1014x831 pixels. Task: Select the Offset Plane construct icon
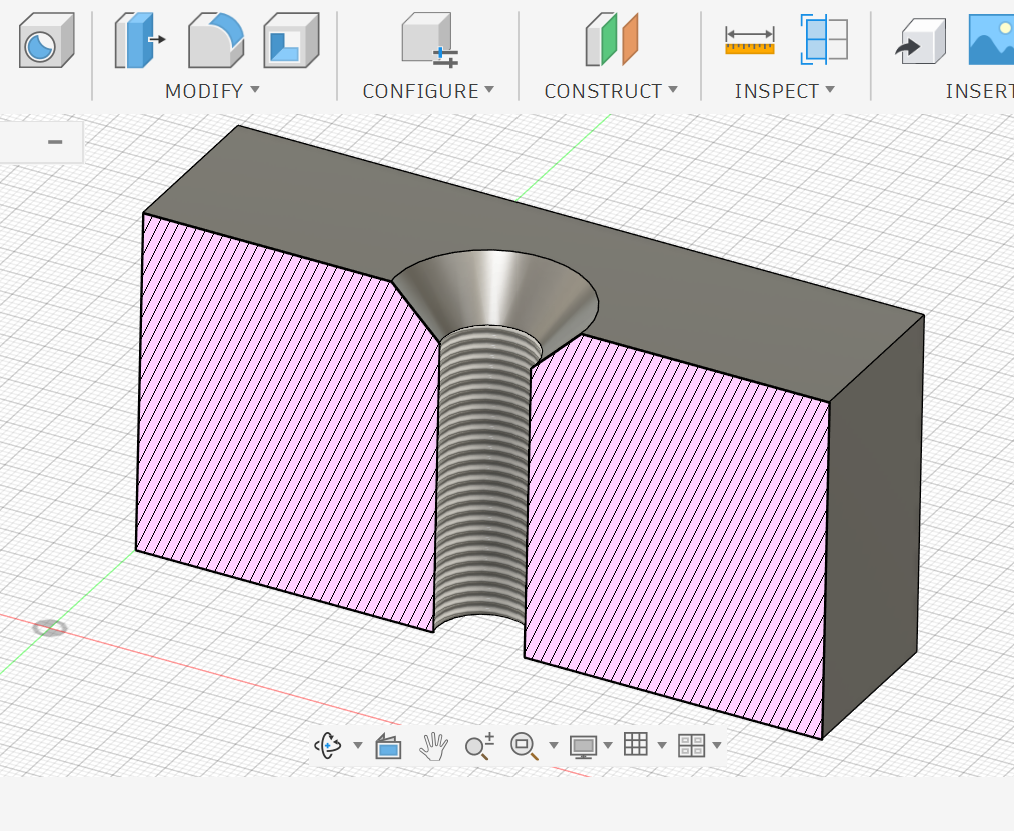pos(612,41)
